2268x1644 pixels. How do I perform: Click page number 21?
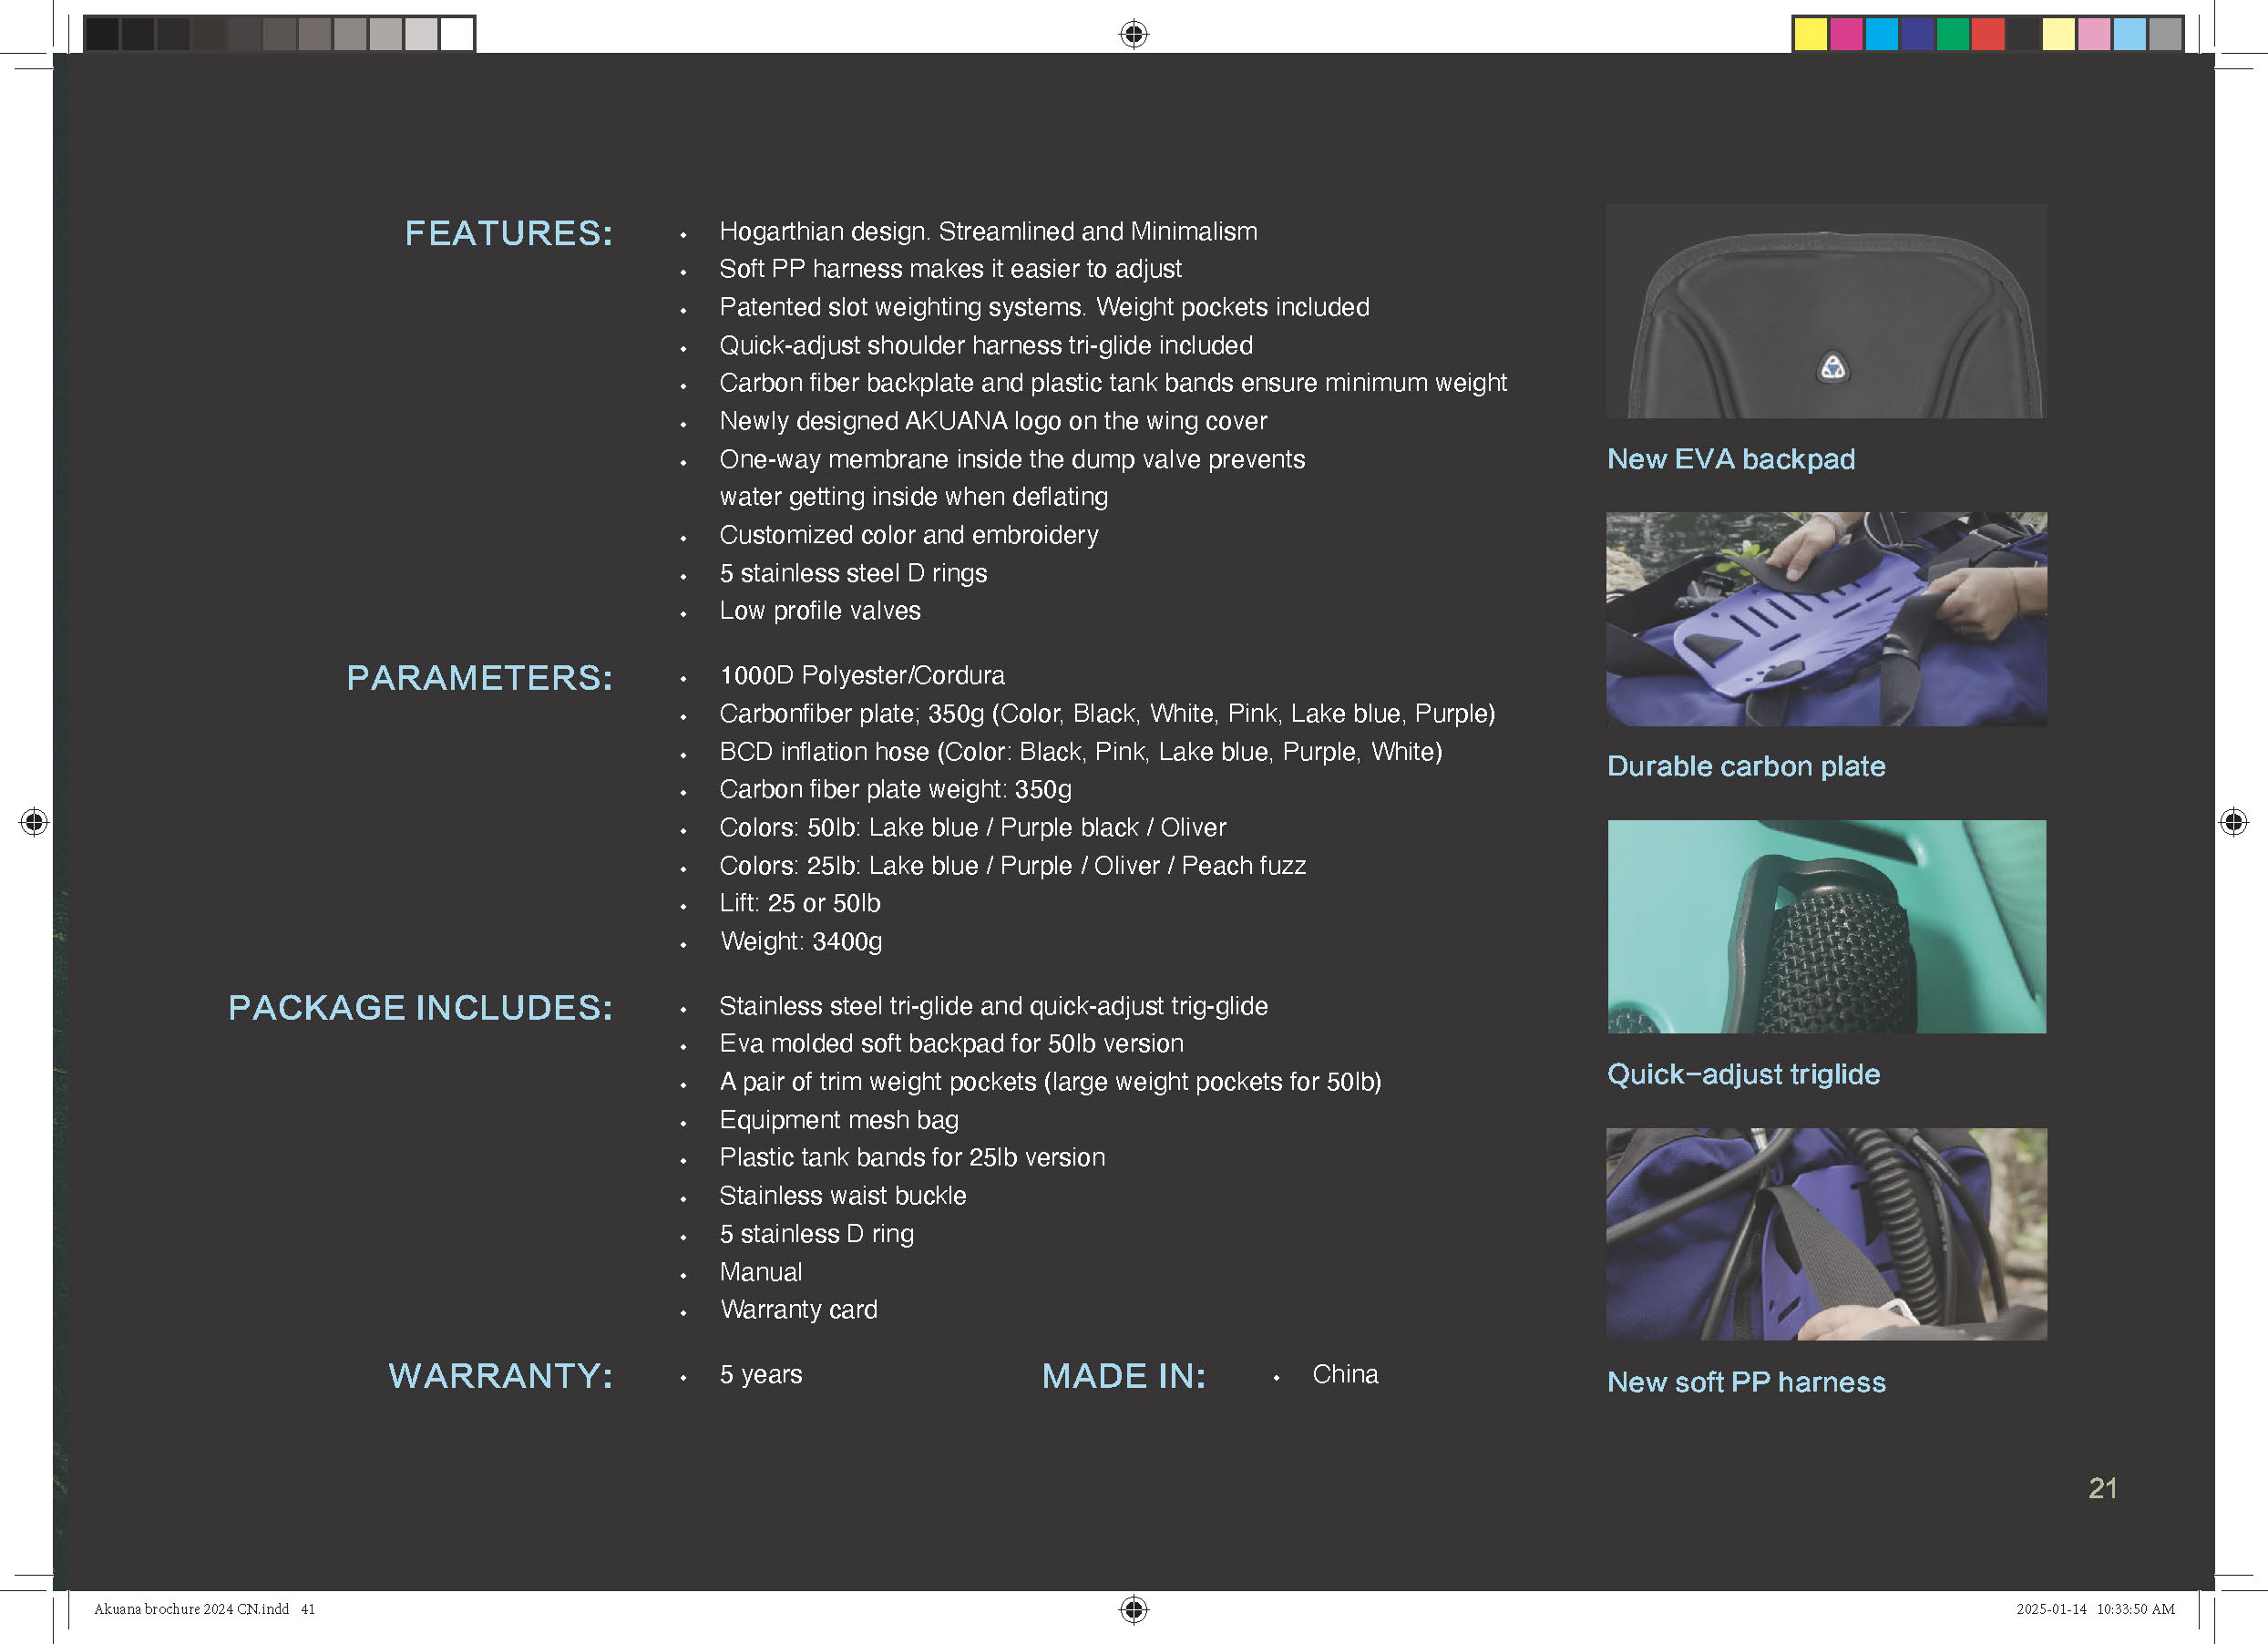2102,1488
